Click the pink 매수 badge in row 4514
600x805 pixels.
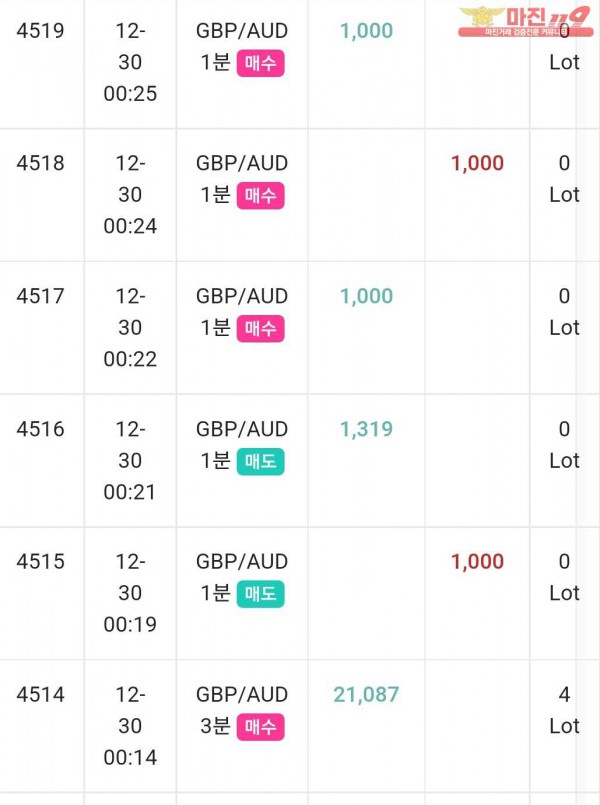point(260,727)
